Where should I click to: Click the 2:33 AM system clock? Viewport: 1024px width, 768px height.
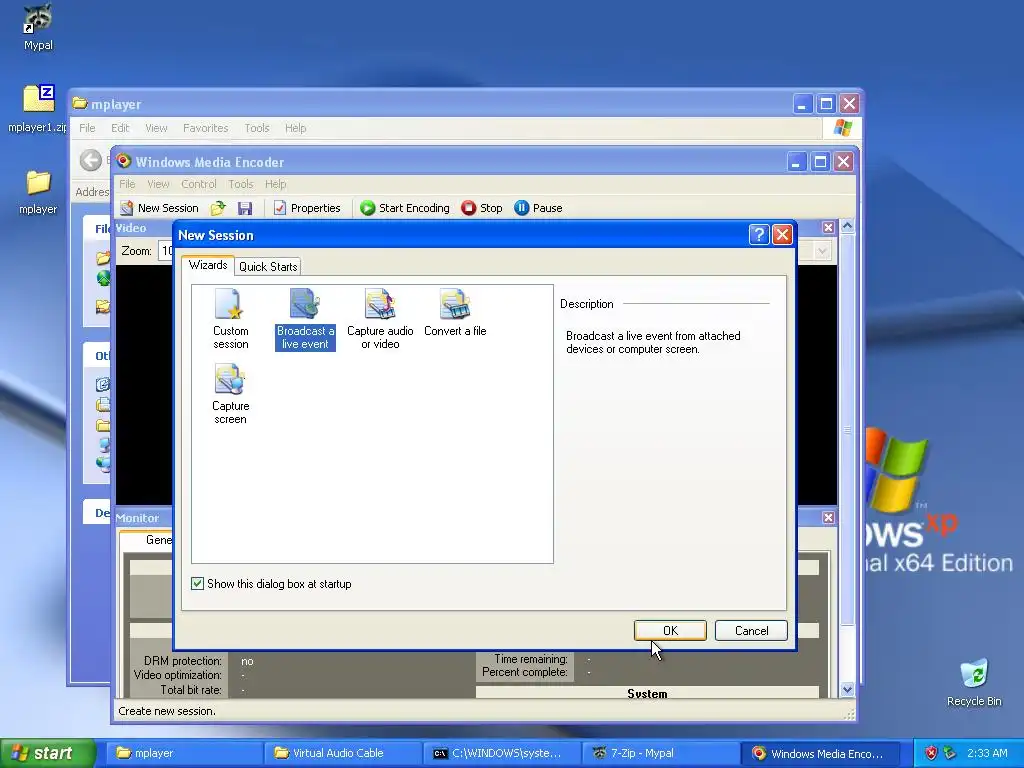[x=987, y=754]
